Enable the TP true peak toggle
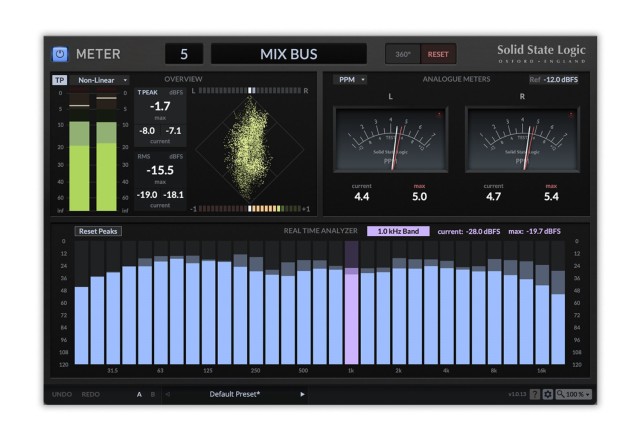Viewport: 640px width, 426px height. click(58, 80)
